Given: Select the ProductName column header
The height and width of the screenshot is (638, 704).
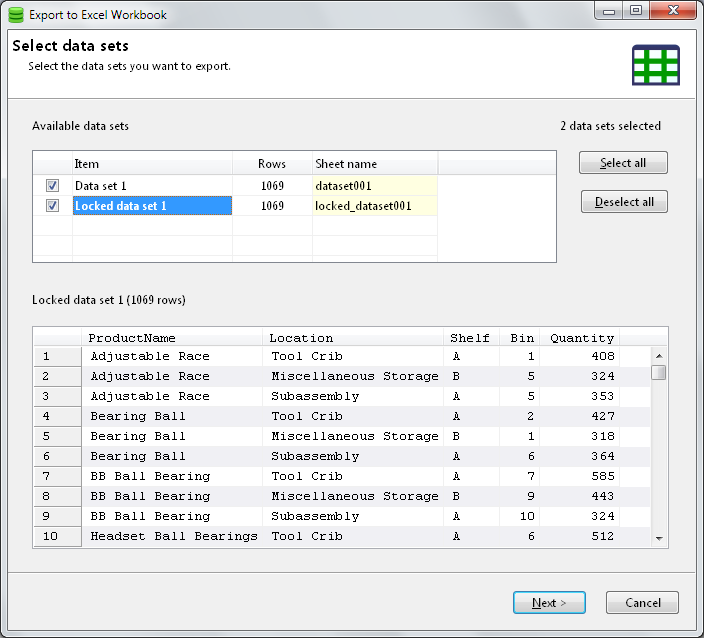Looking at the screenshot, I should (131, 338).
